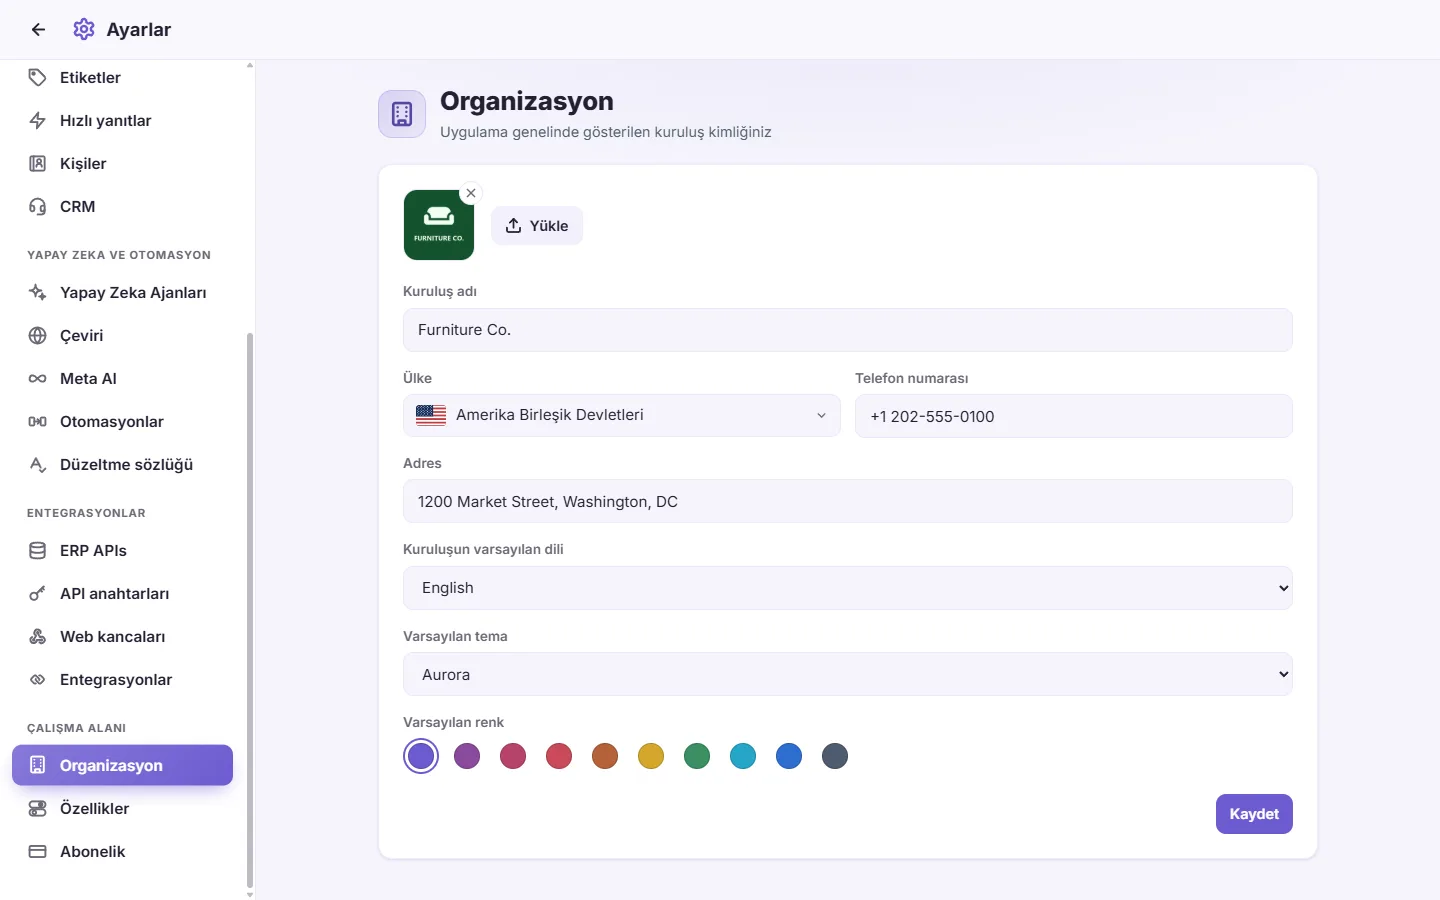The image size is (1440, 900).
Task: Click the Etiketler tag icon
Action: [x=38, y=78]
